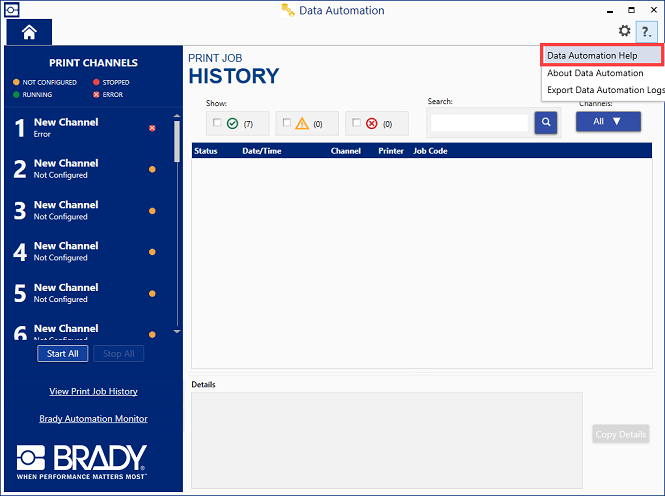Select Data Automation Help menu item
The image size is (665, 496).
tap(592, 56)
